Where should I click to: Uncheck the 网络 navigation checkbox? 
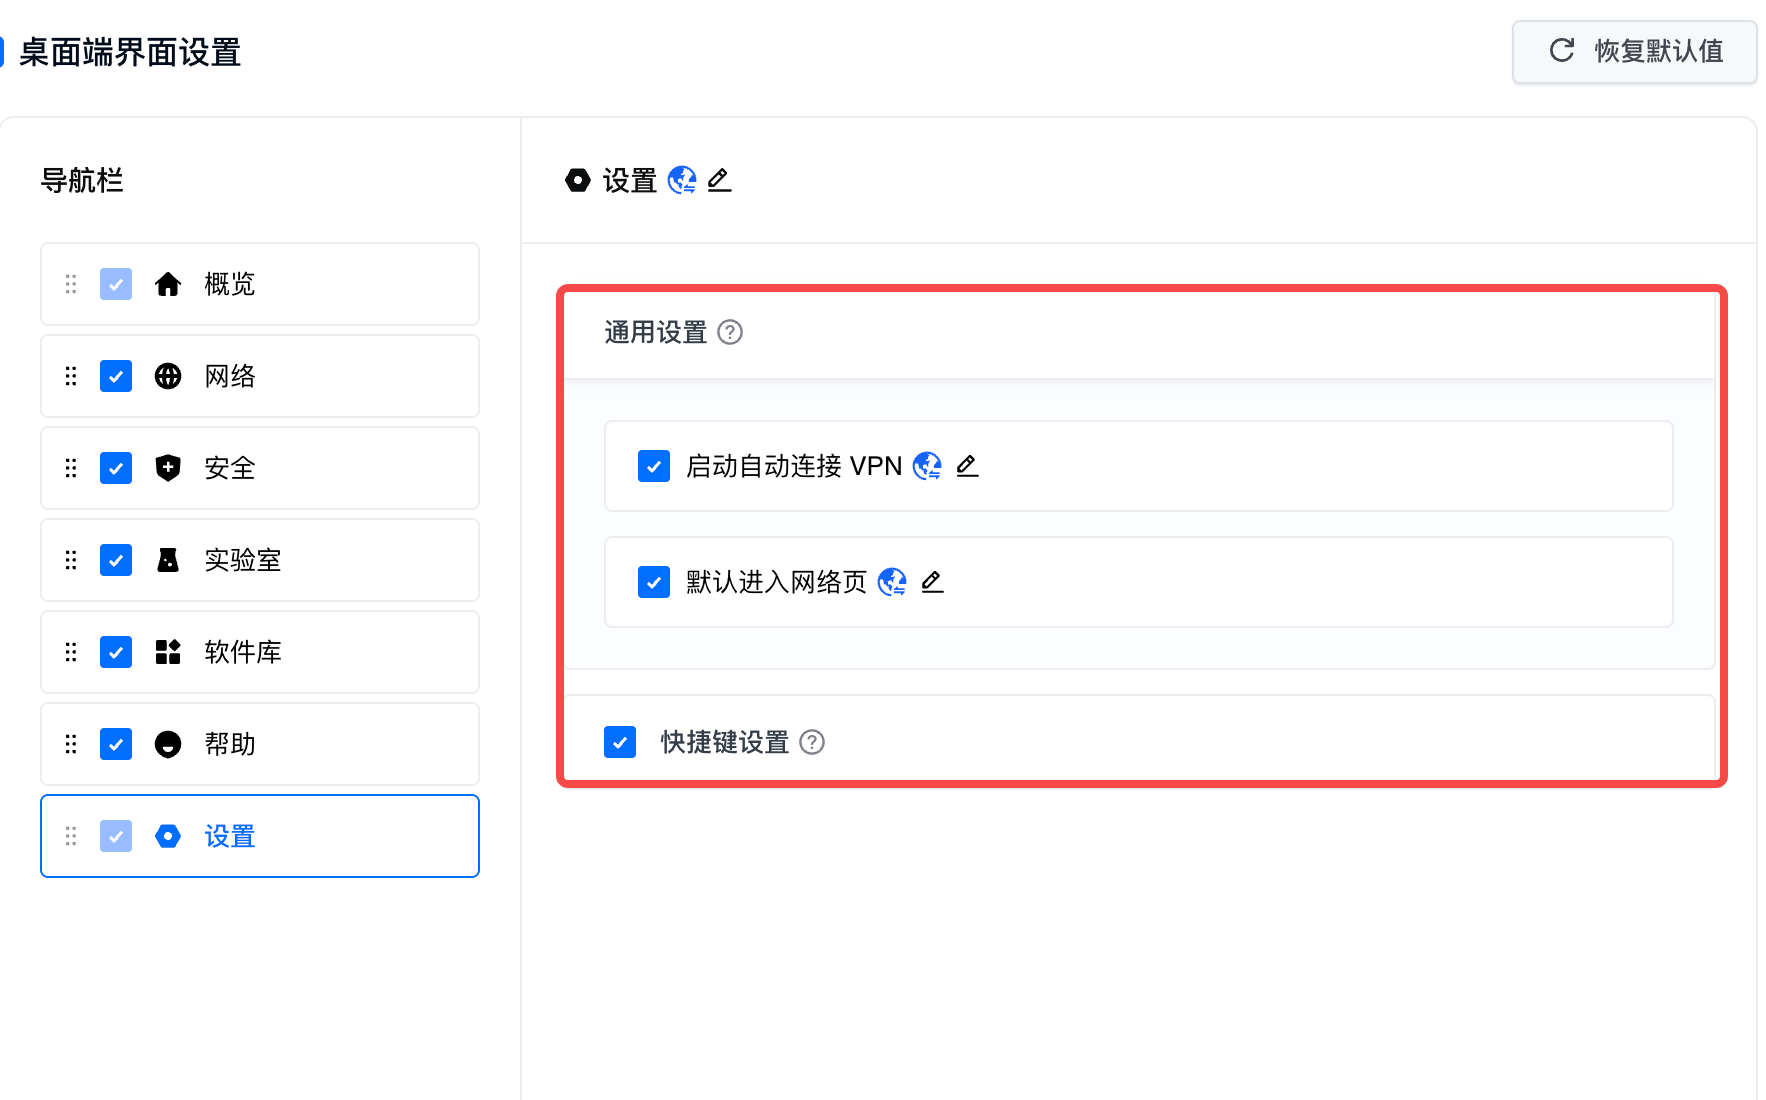[116, 376]
